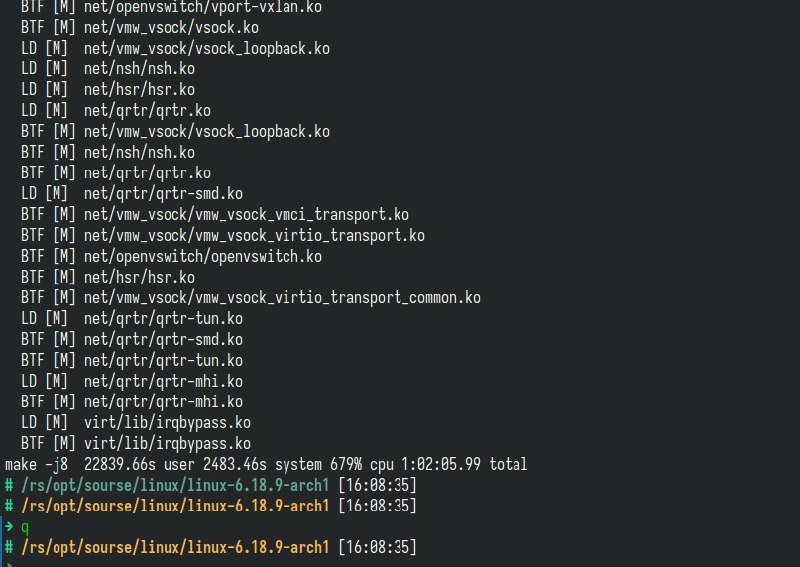
Task: Select the 'BTF [M] net/vmw_vsock/vsock.ko' line
Action: click(x=139, y=28)
